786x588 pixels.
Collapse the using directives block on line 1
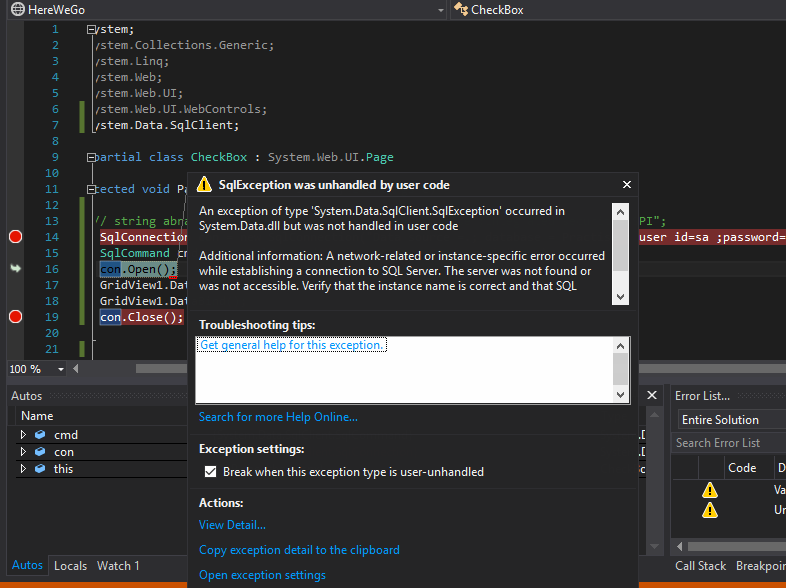[x=91, y=30]
